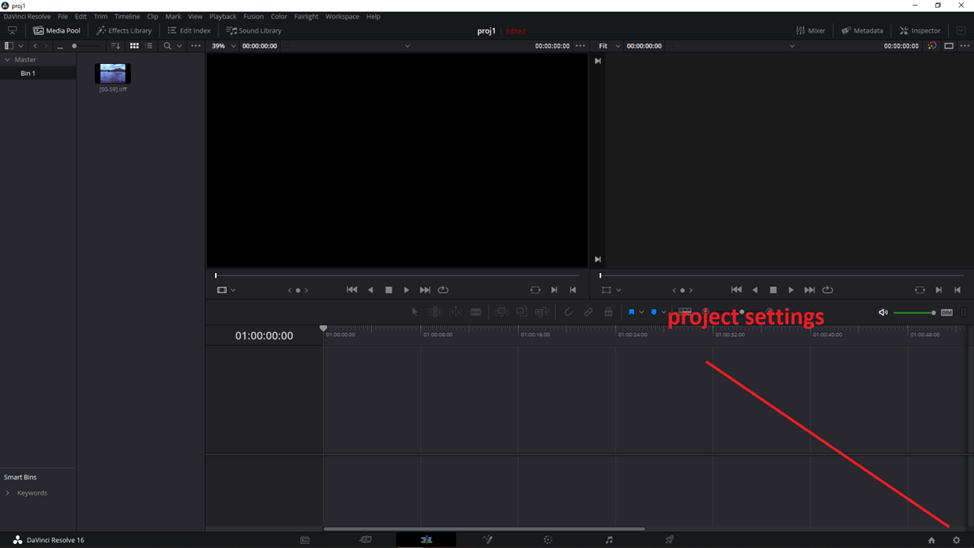
Task: Toggle Snapping magnet icon
Action: tap(568, 312)
